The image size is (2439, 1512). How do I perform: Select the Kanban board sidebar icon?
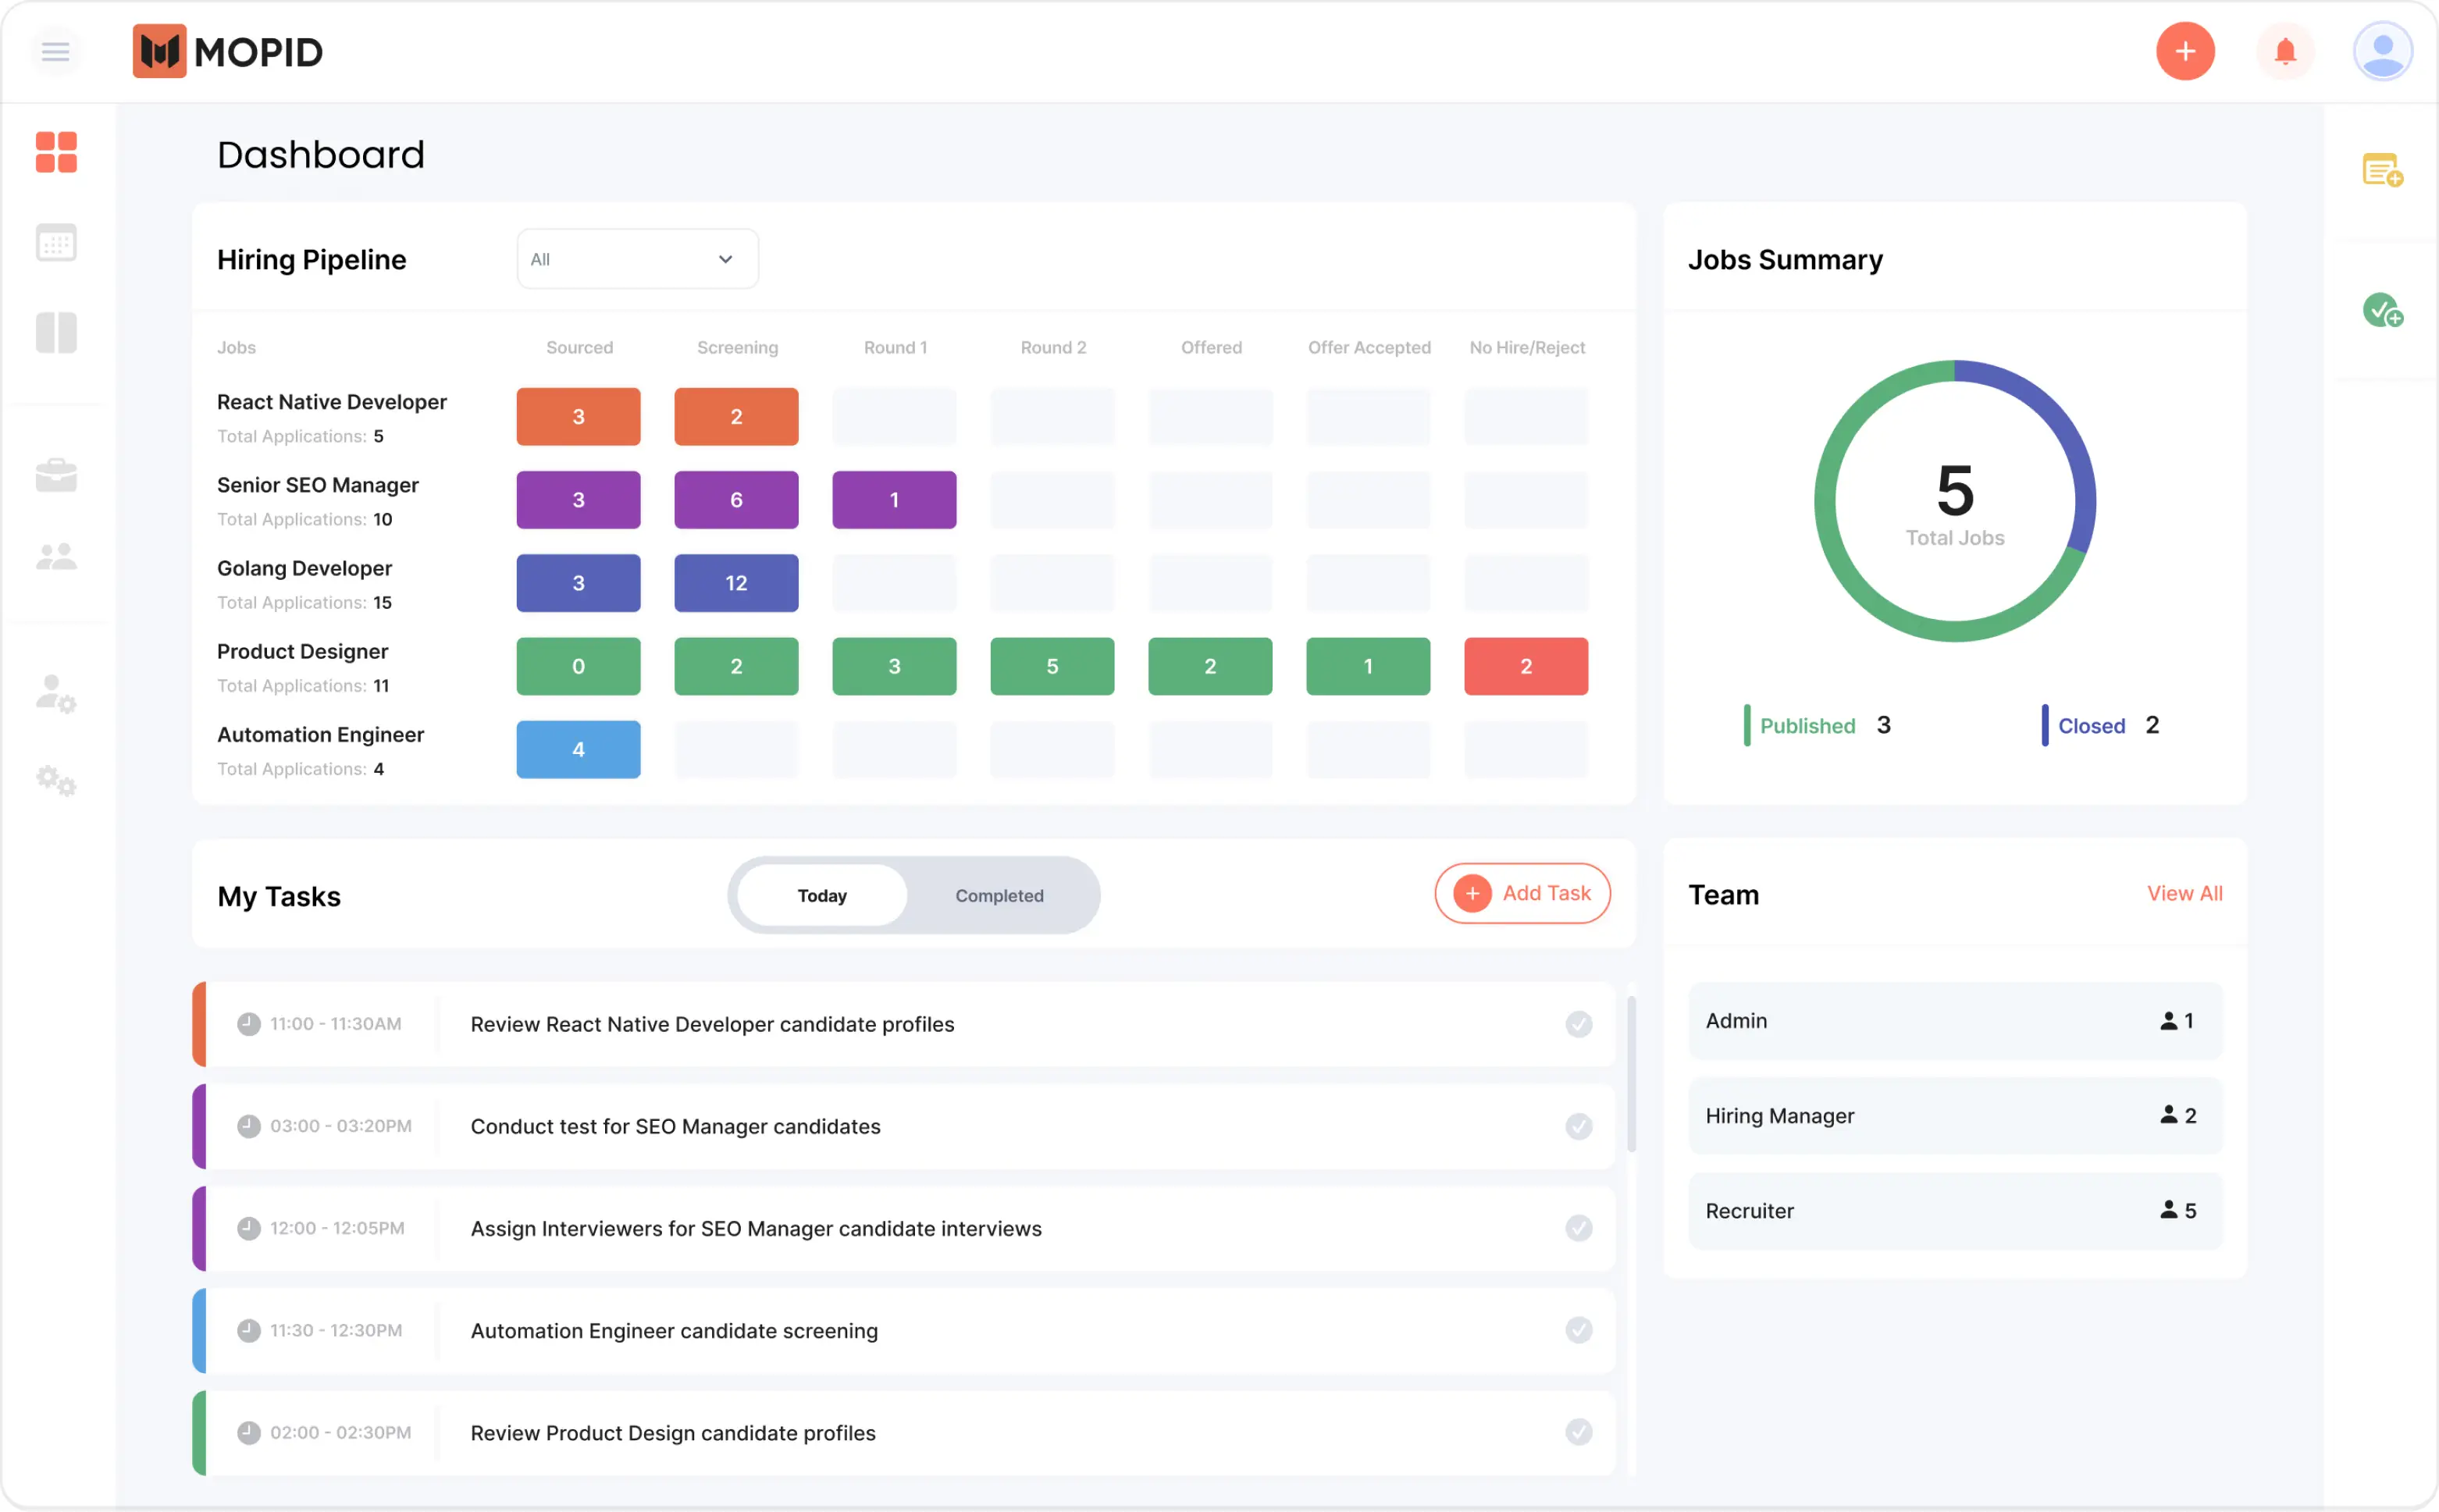pyautogui.click(x=56, y=332)
